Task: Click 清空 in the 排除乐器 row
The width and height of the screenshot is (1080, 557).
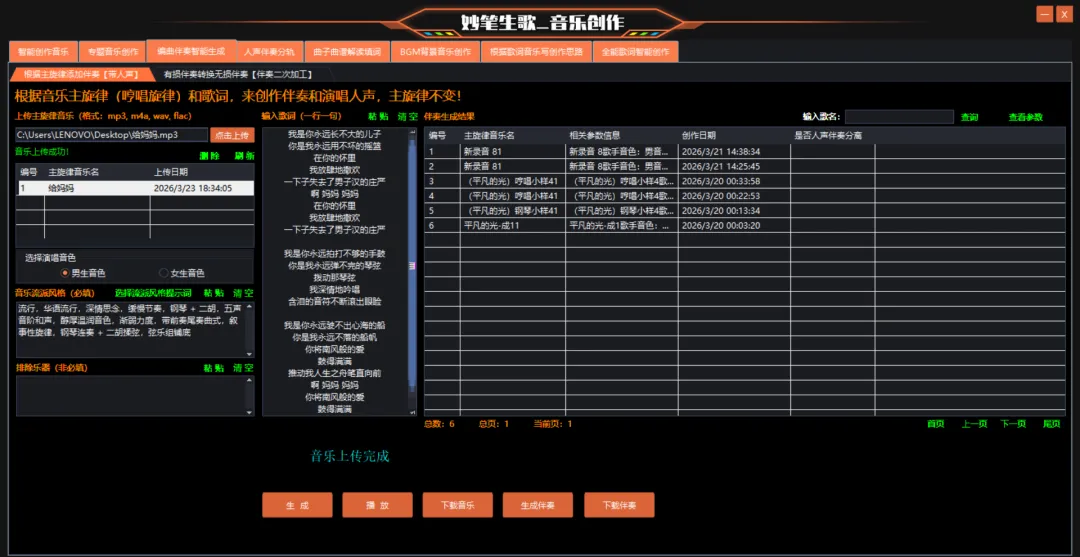Action: pos(244,368)
